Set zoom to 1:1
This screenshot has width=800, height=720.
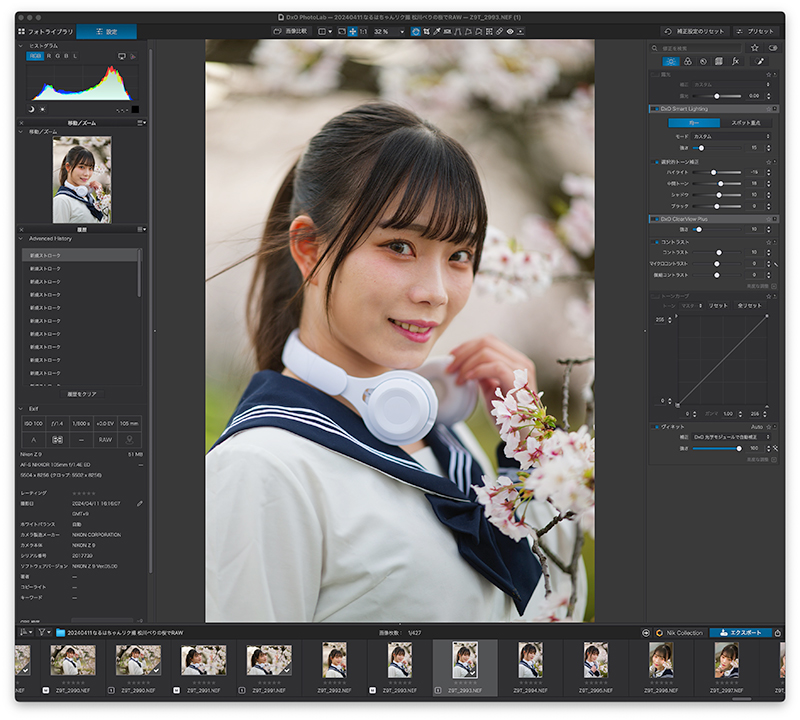363,31
